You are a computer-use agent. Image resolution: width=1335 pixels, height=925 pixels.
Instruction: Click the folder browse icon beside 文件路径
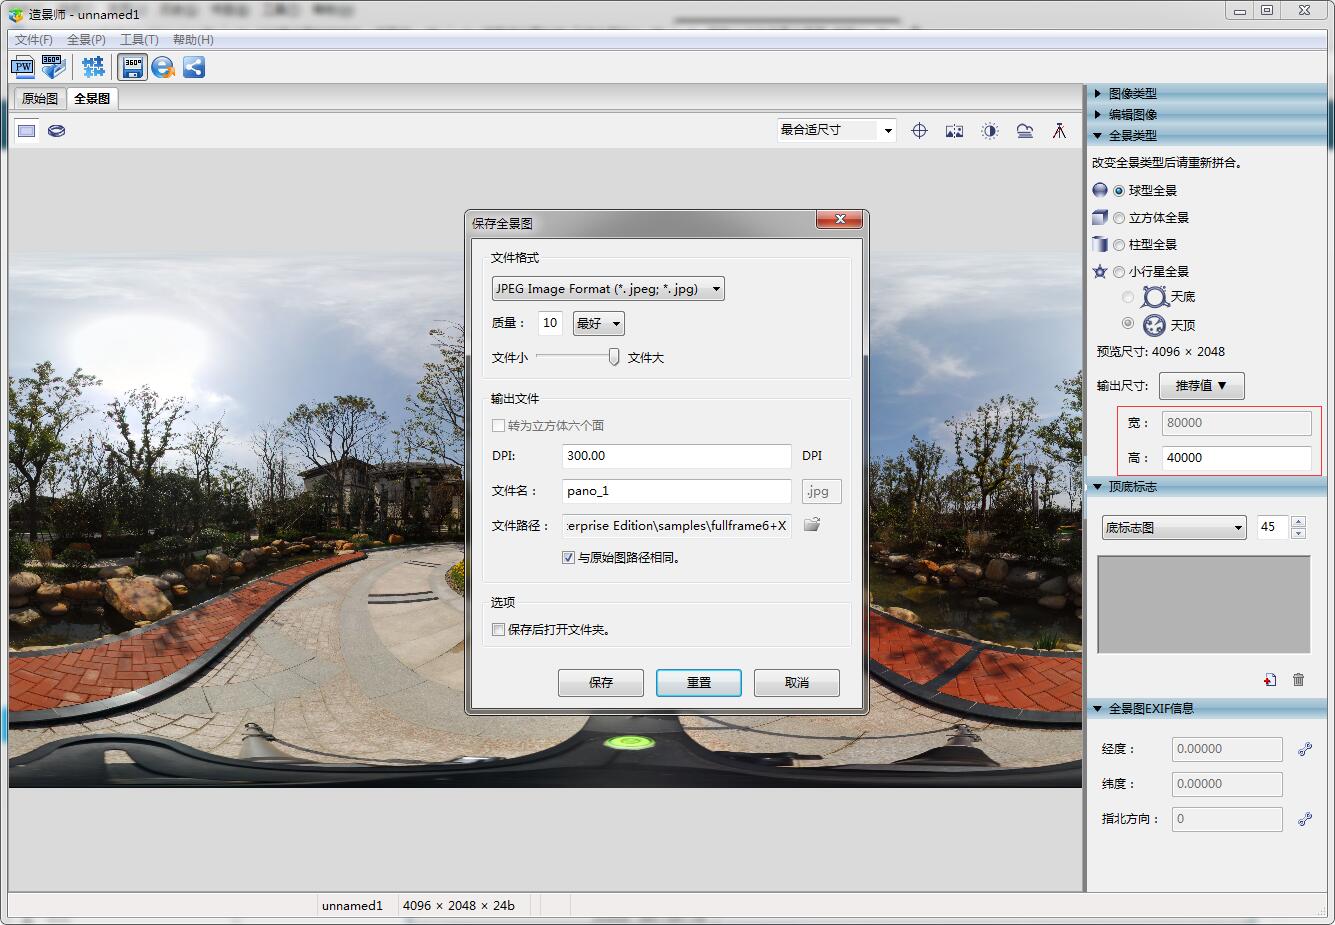(812, 525)
